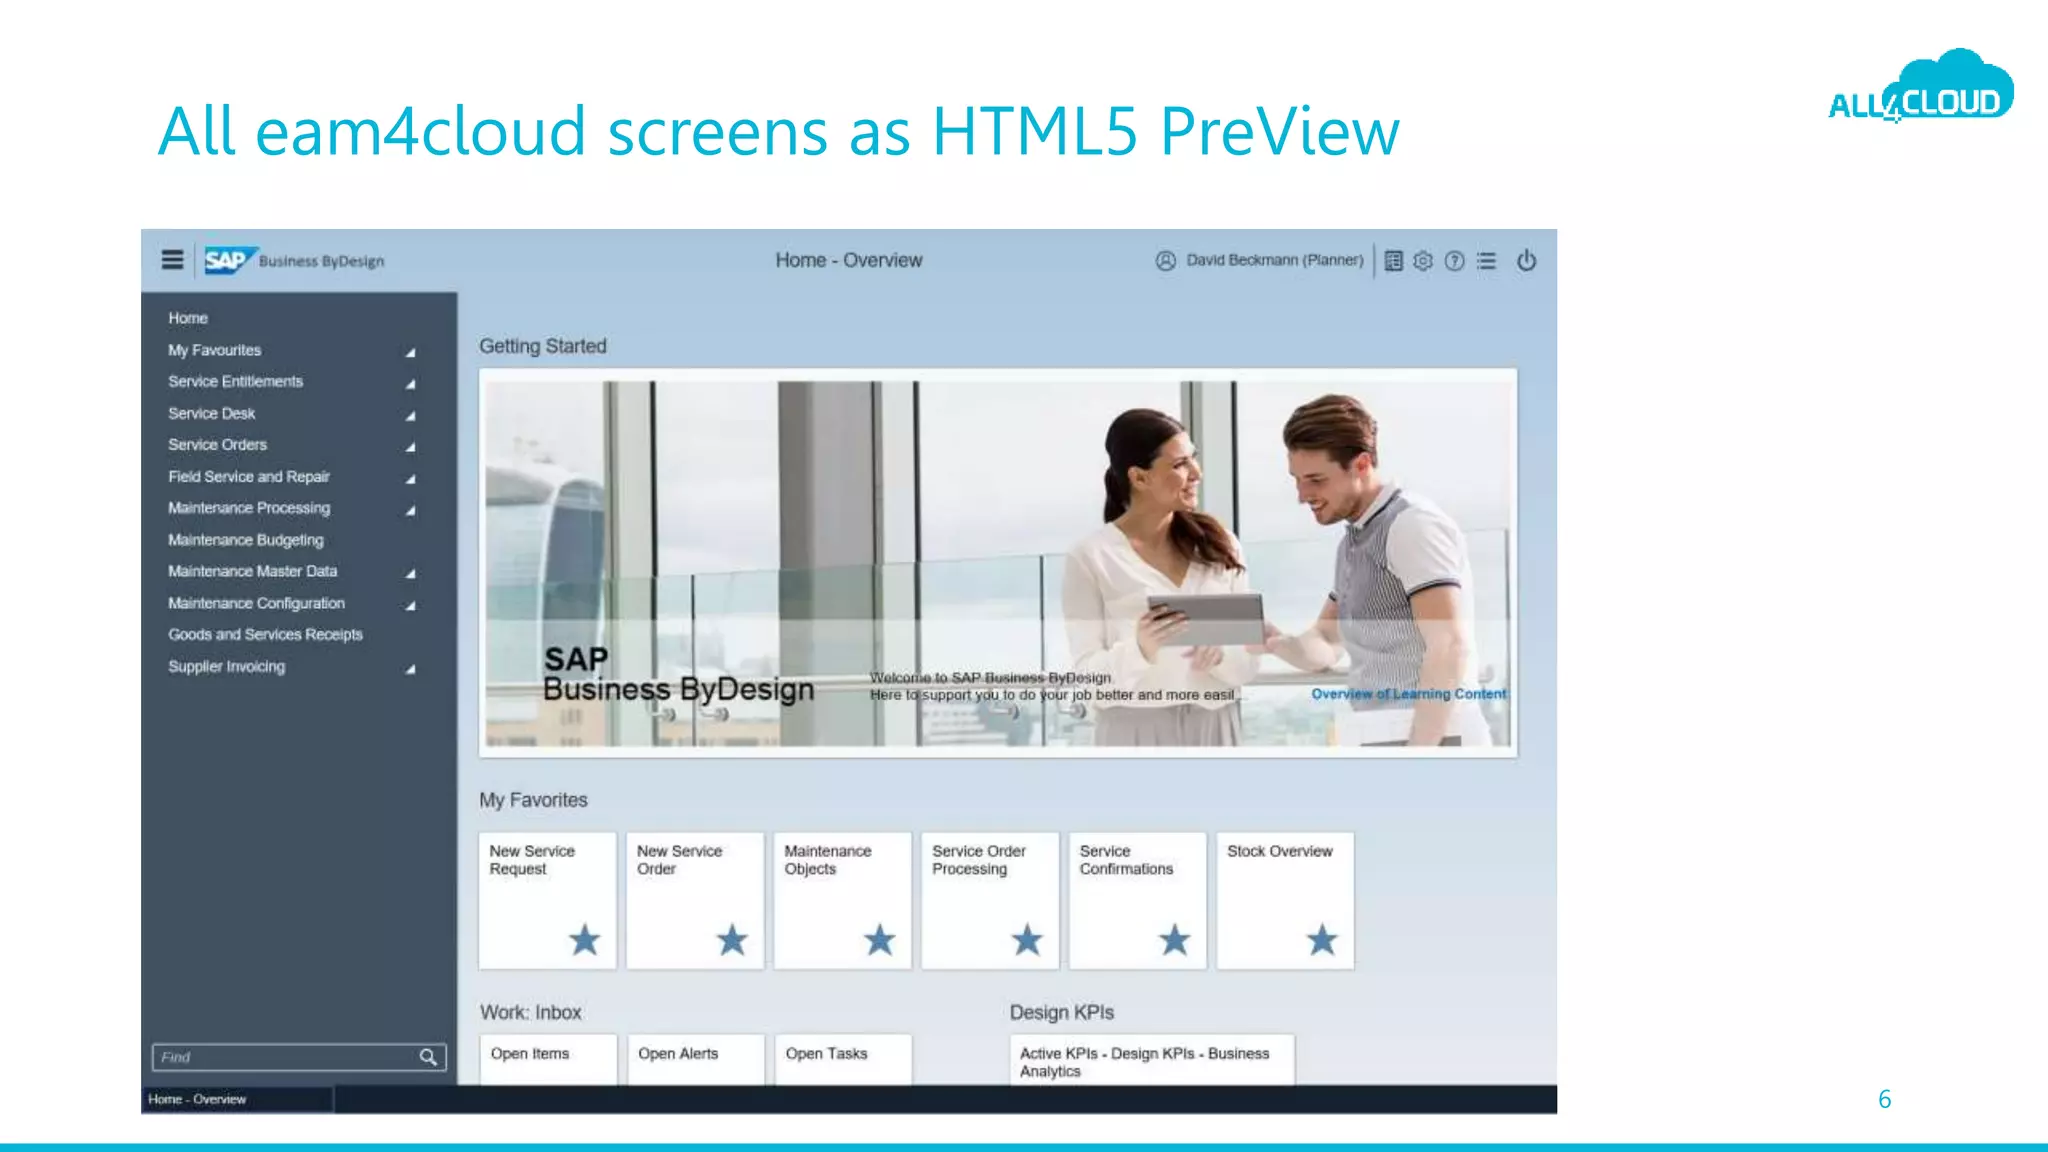
Task: Open the hamburger navigation menu
Action: (x=172, y=260)
